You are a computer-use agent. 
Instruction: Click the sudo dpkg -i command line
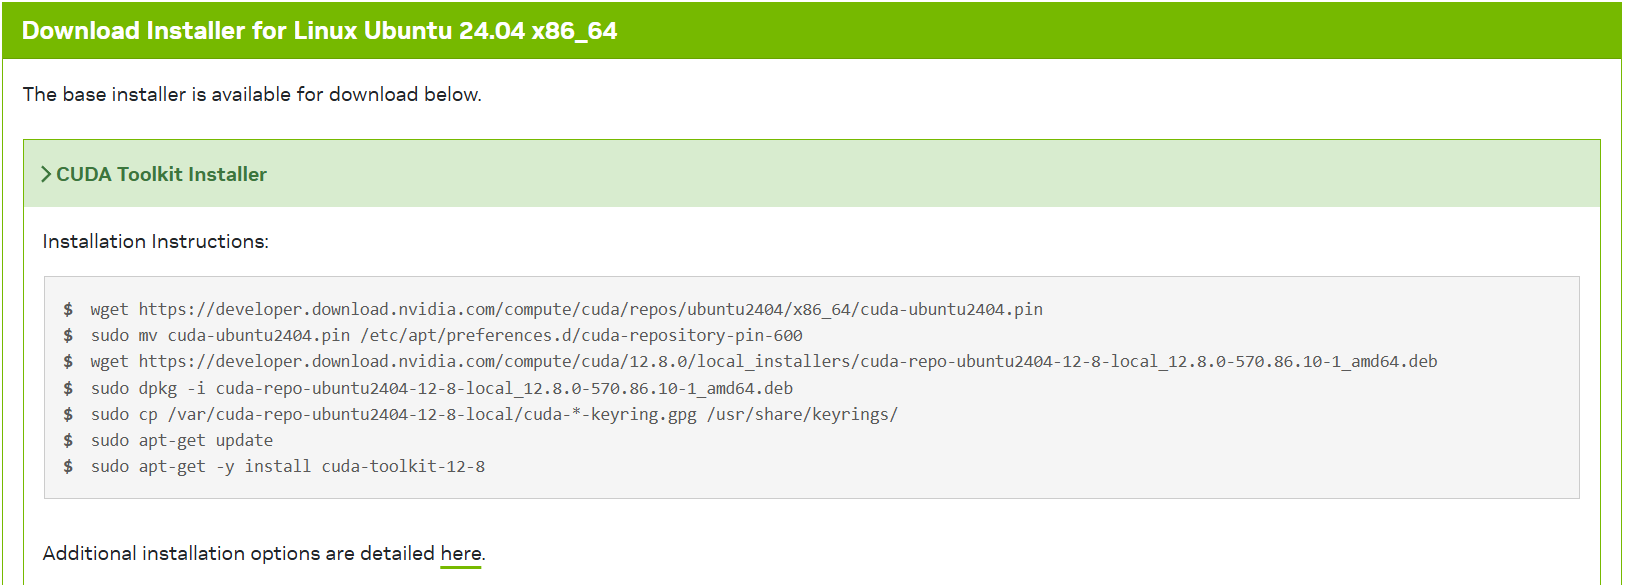coord(441,388)
